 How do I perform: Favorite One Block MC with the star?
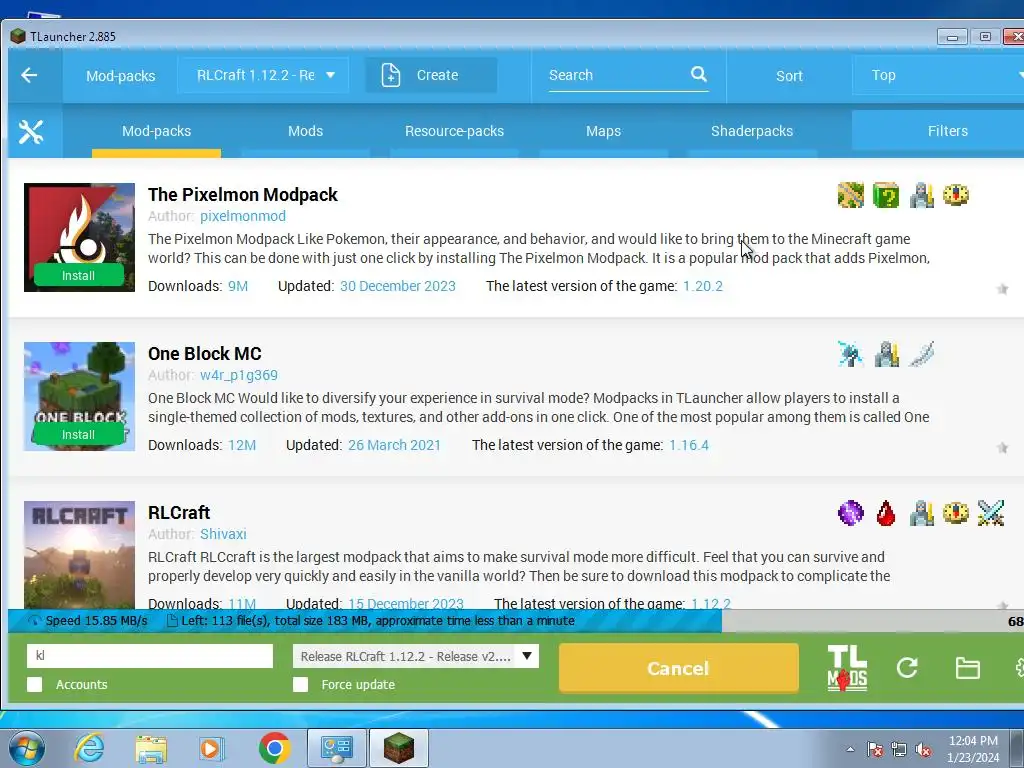[1002, 448]
